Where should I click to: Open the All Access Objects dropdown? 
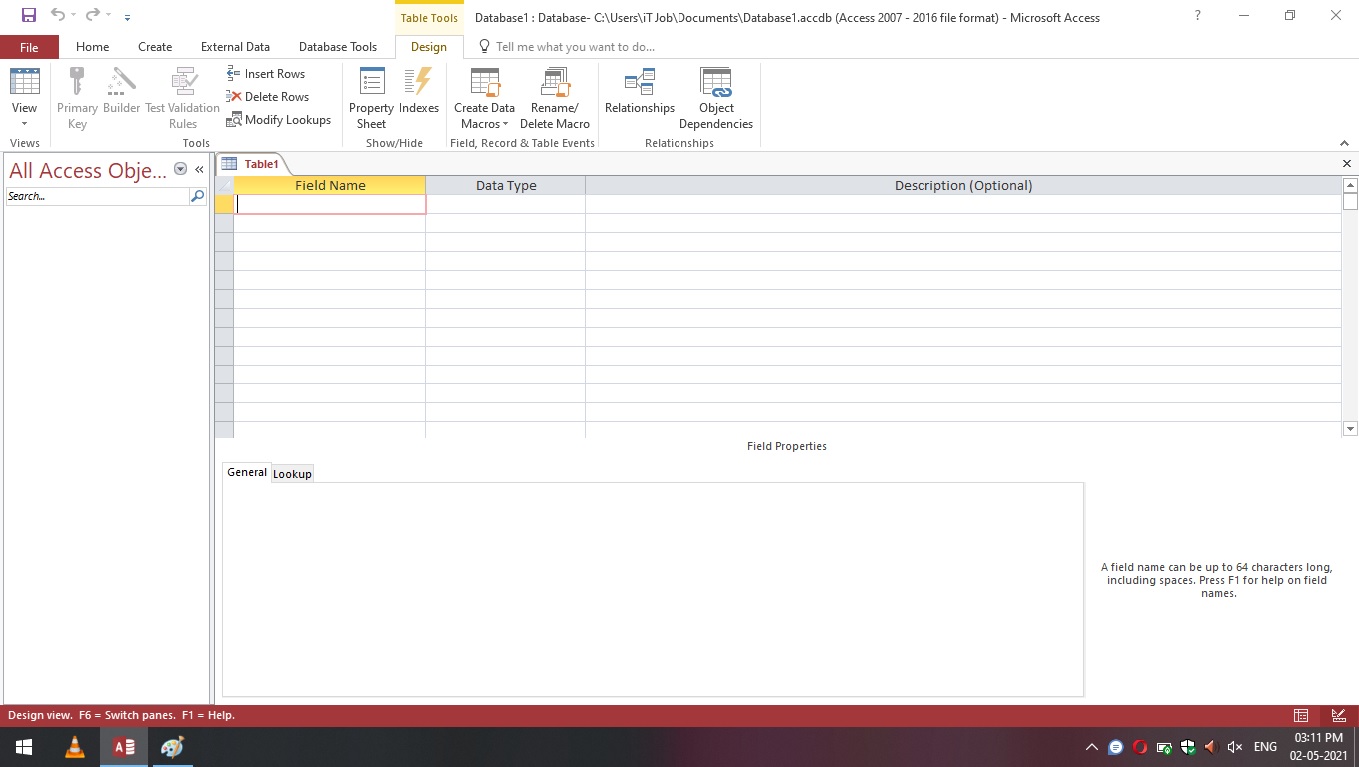coord(180,169)
